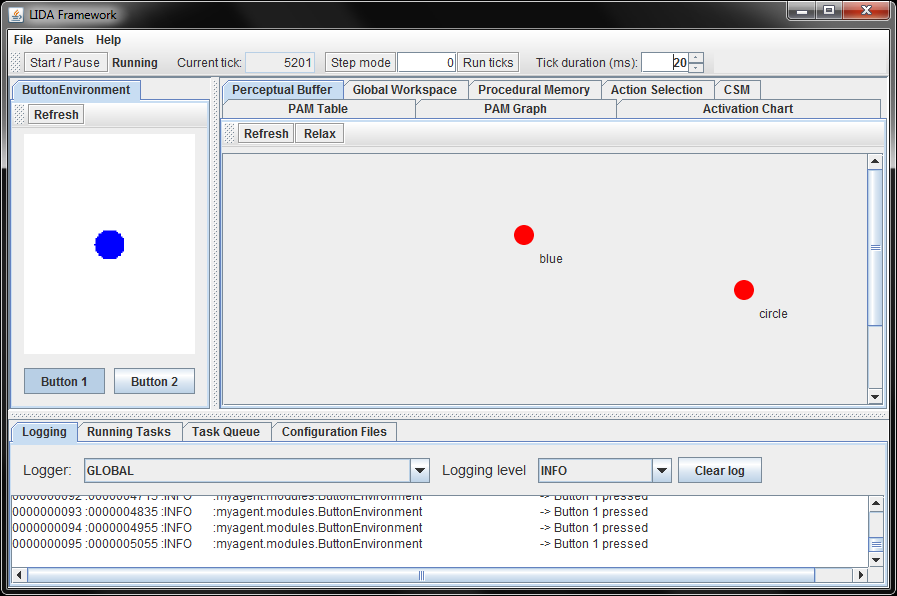Select the Task Queue tab
Viewport: 897px width, 596px height.
click(225, 432)
